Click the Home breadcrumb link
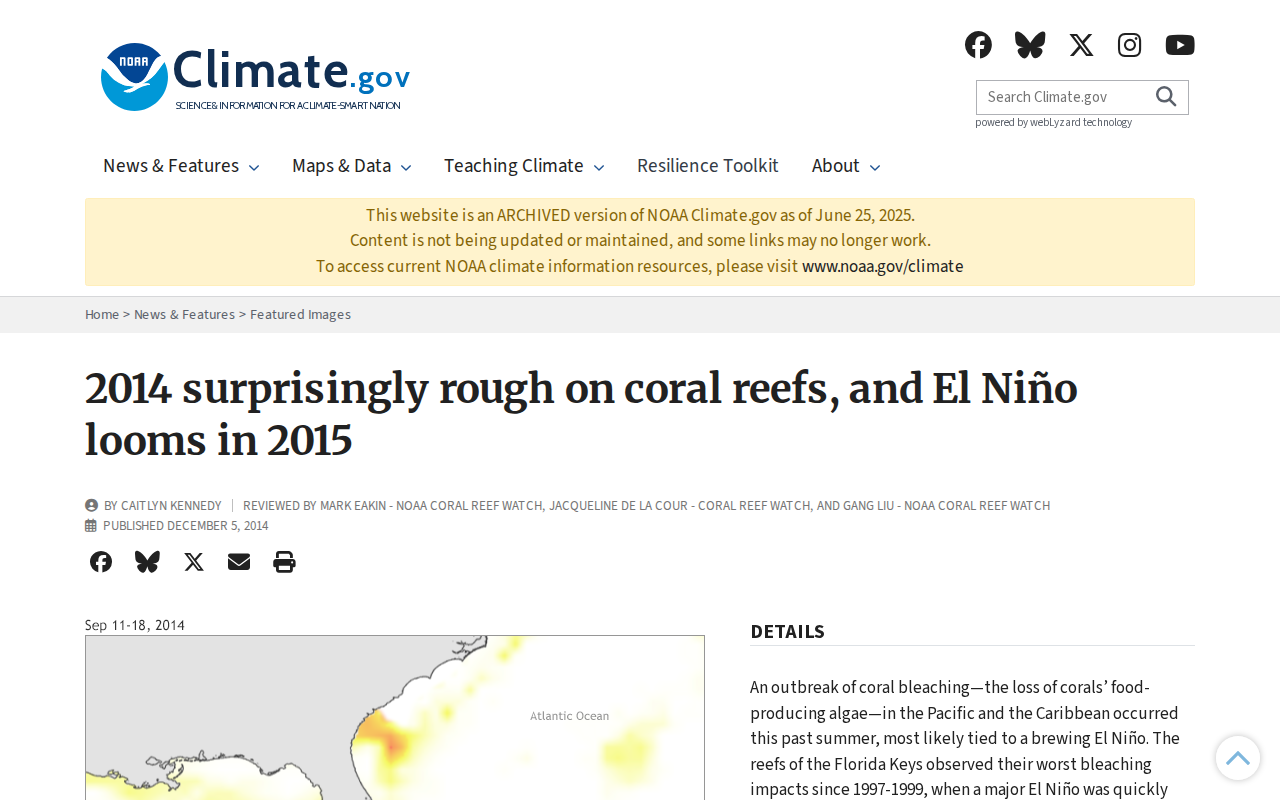The image size is (1280, 800). 102,315
